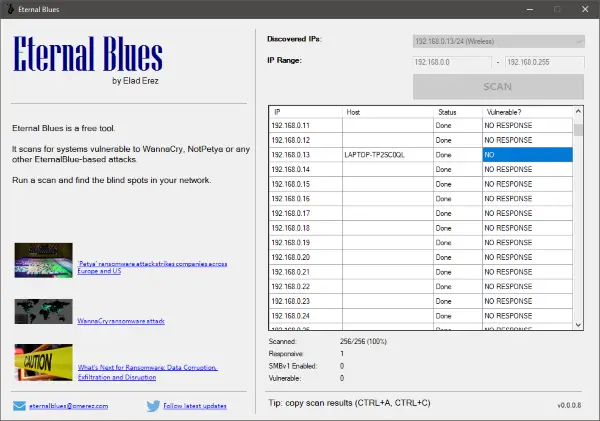Screen dimensions: 600x421
Task: Open What's Next for Ransomware link
Action: (148, 372)
